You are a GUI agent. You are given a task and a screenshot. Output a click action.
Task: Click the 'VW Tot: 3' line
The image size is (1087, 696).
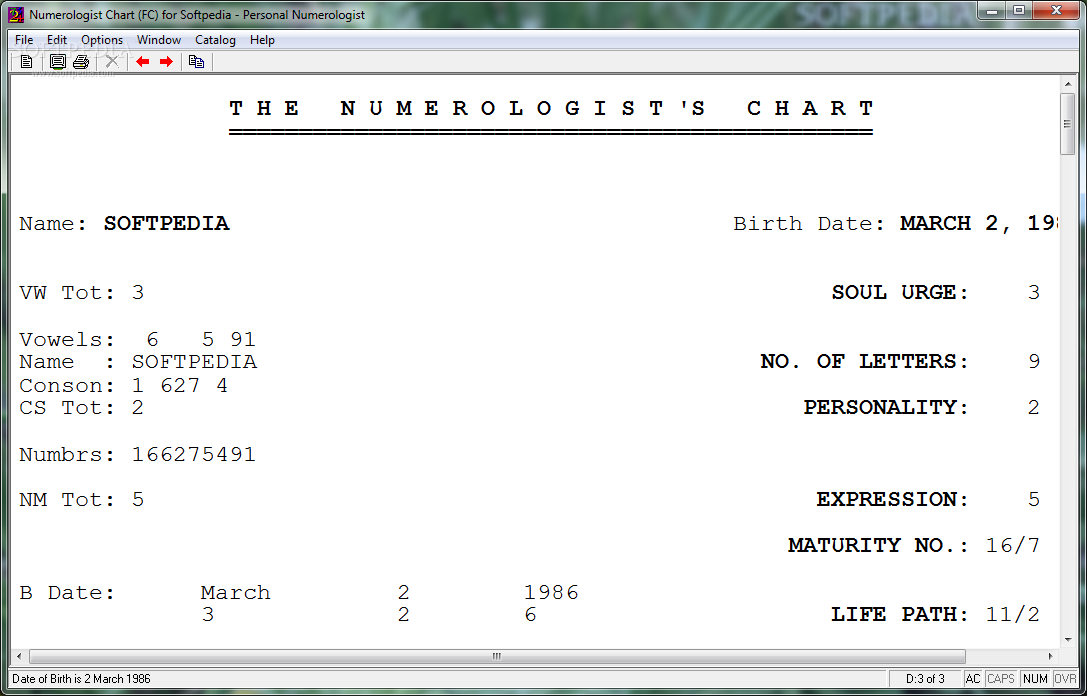click(x=82, y=293)
